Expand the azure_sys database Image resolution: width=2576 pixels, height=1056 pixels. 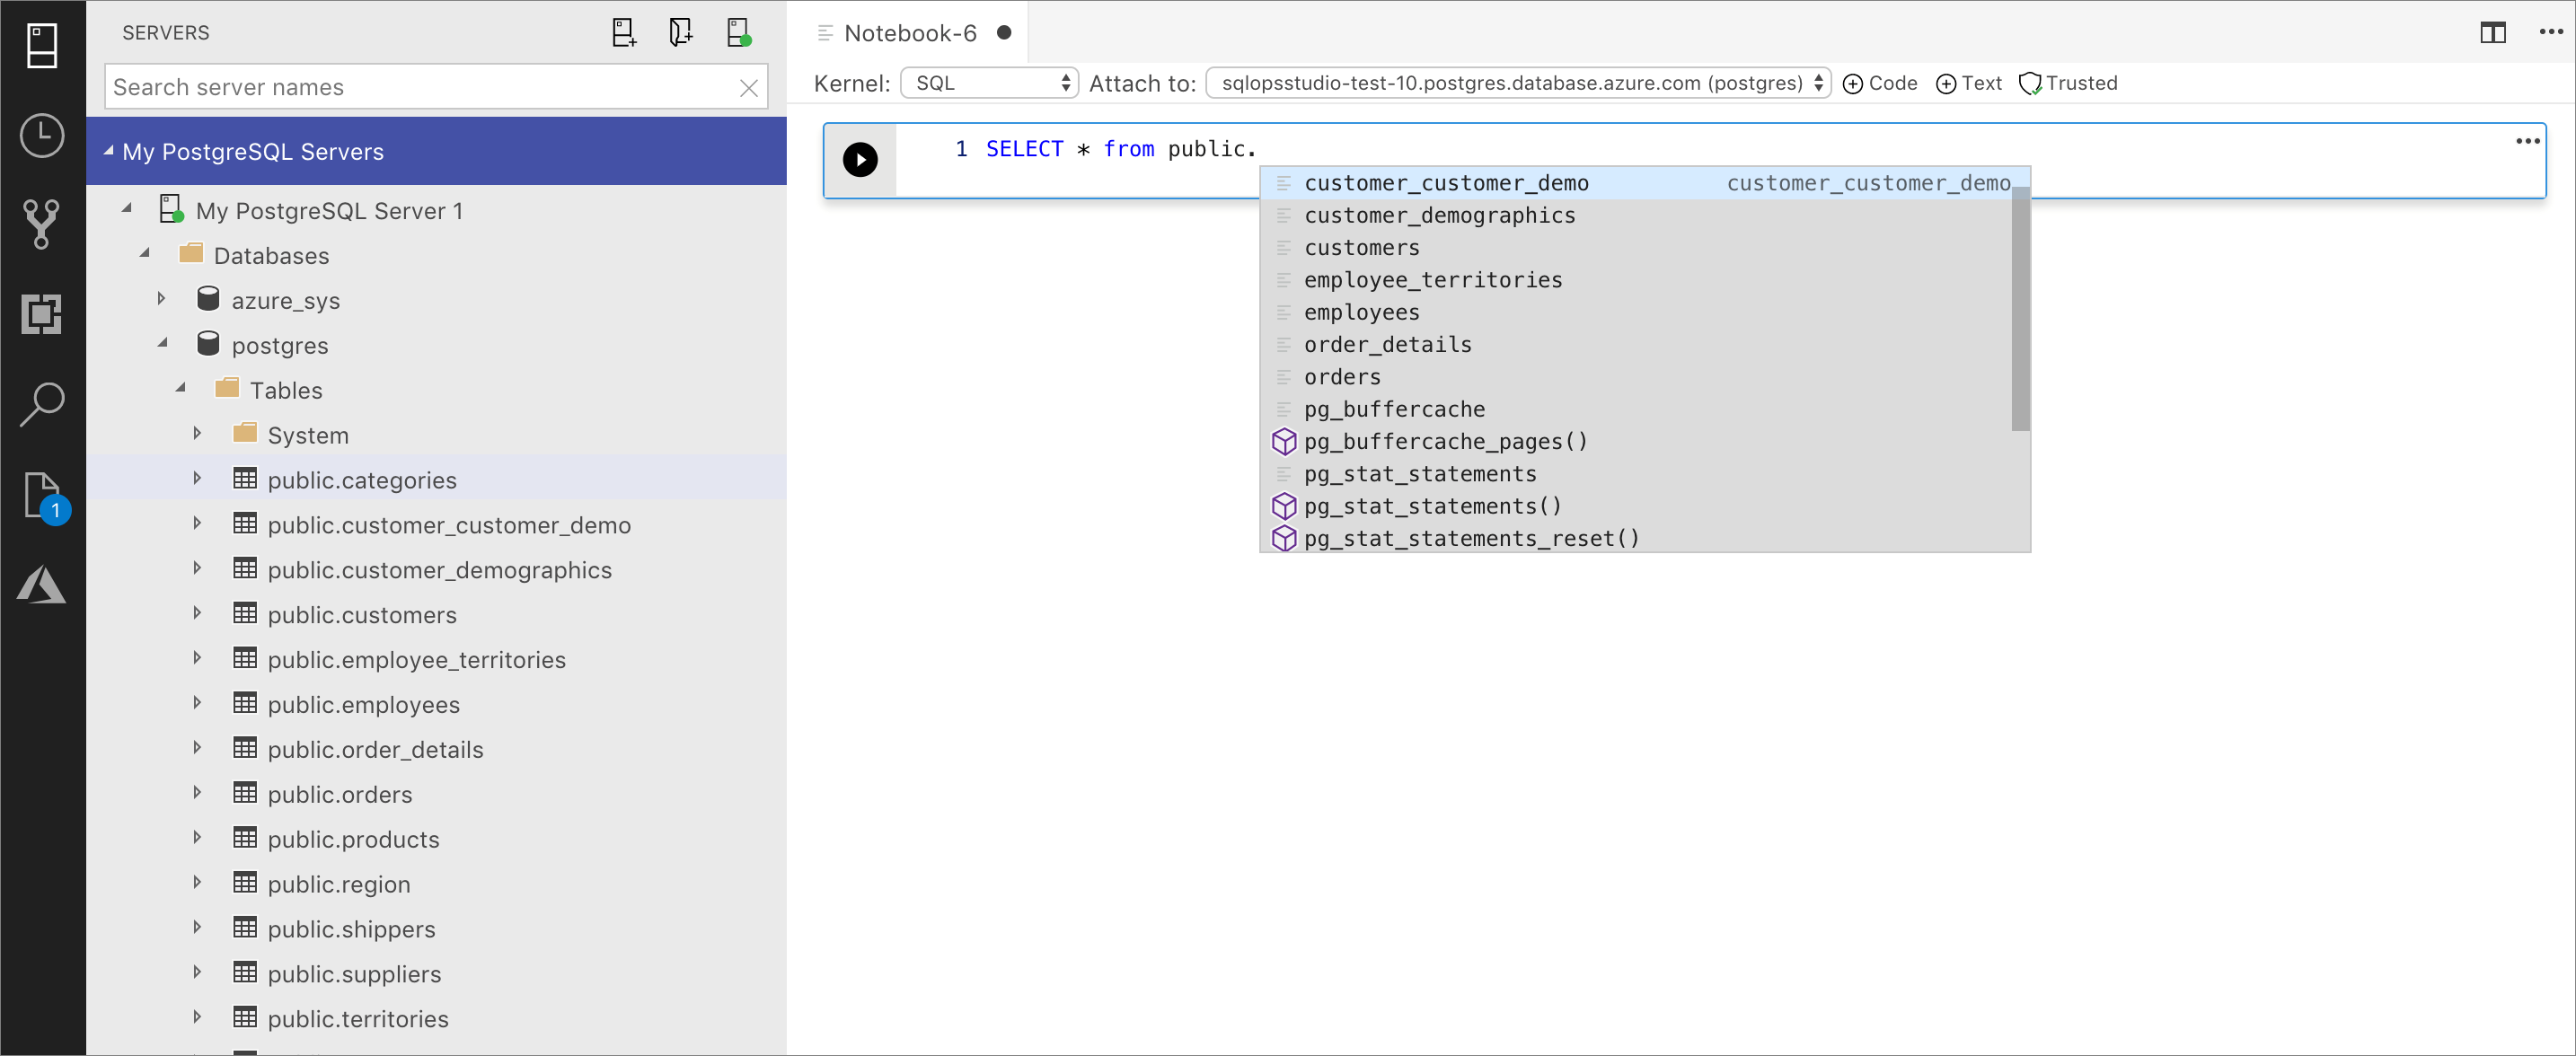tap(162, 299)
